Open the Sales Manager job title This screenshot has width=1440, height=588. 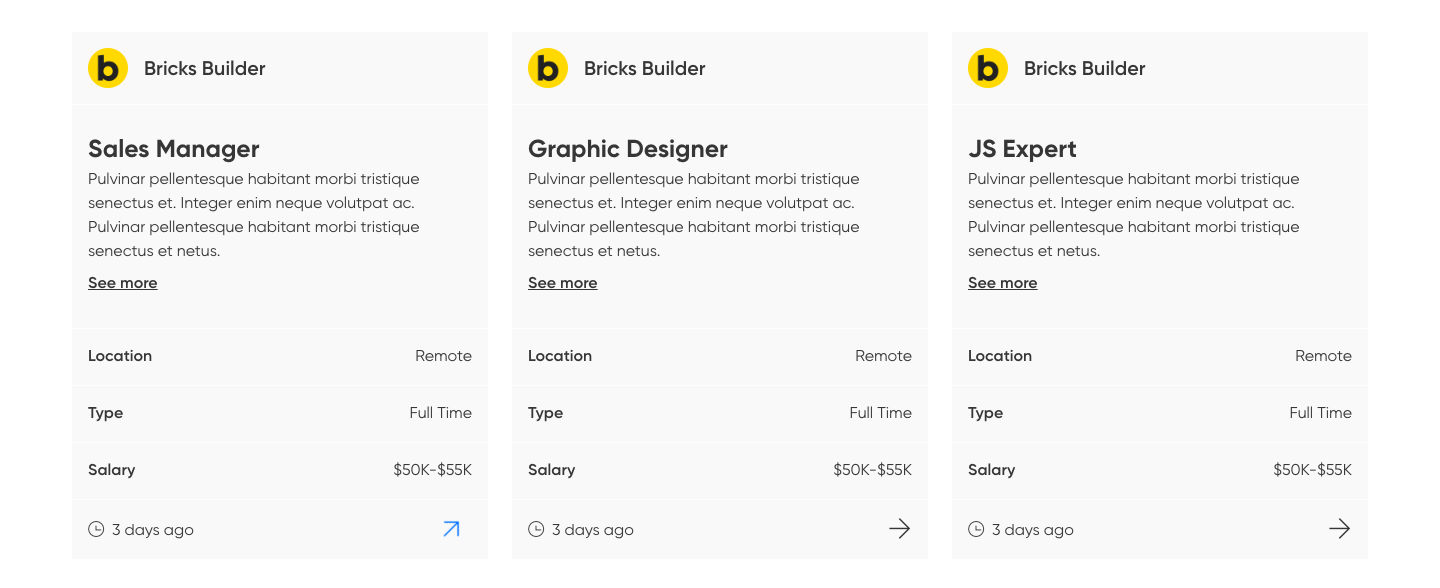173,149
